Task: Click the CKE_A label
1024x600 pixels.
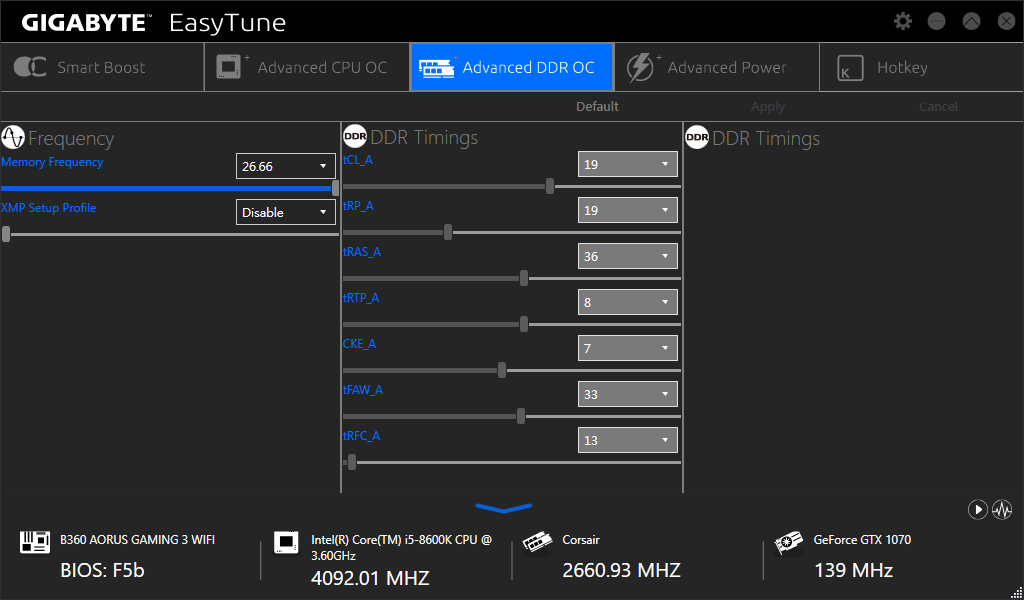Action: (360, 344)
